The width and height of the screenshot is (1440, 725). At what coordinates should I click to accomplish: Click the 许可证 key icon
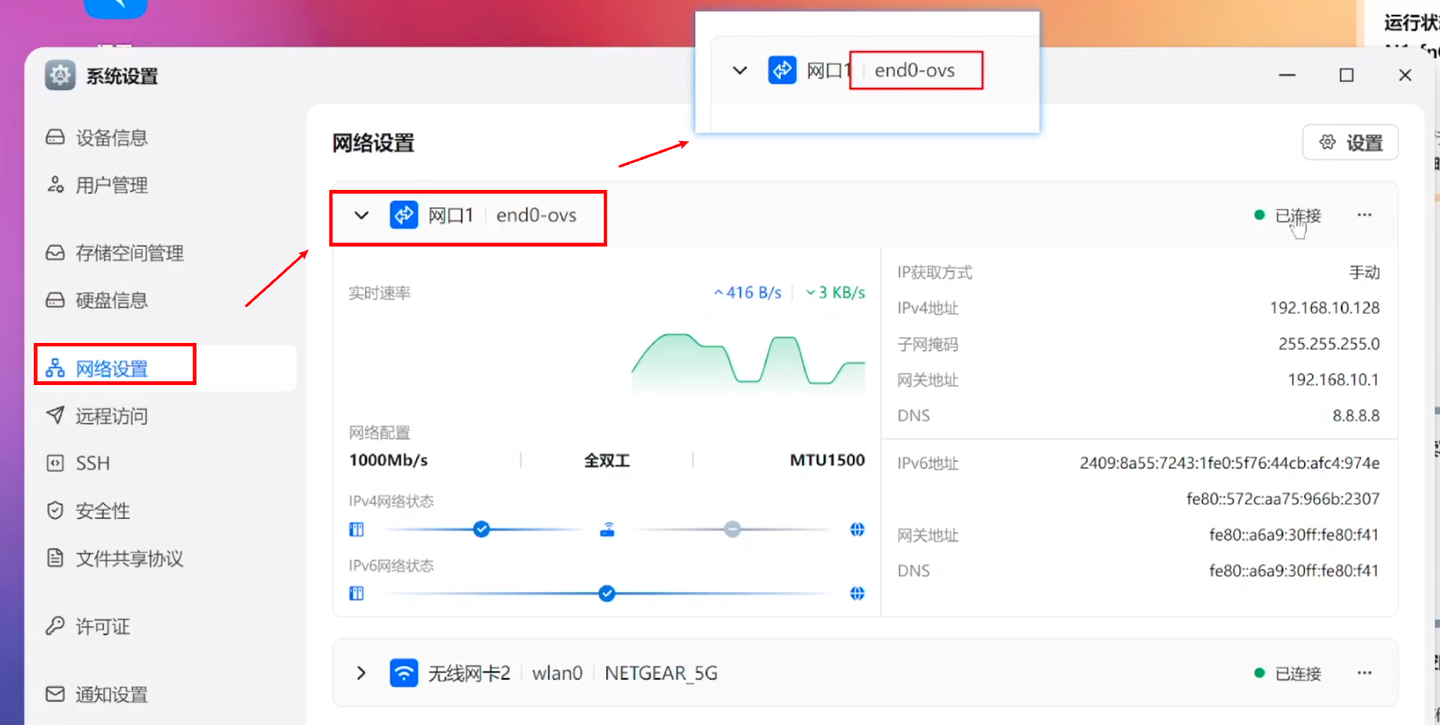[x=55, y=627]
